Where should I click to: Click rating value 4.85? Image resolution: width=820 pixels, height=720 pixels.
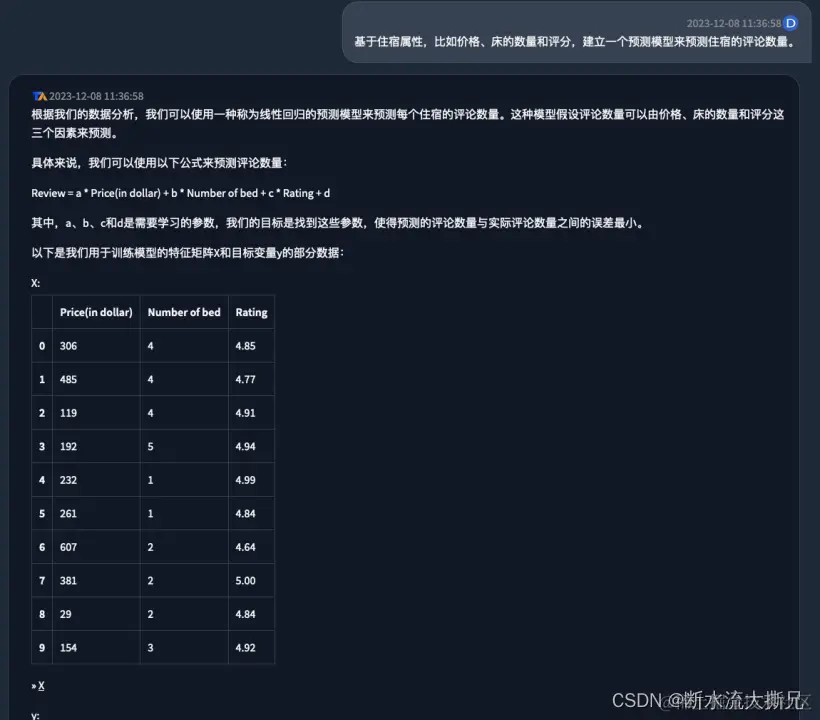click(245, 346)
